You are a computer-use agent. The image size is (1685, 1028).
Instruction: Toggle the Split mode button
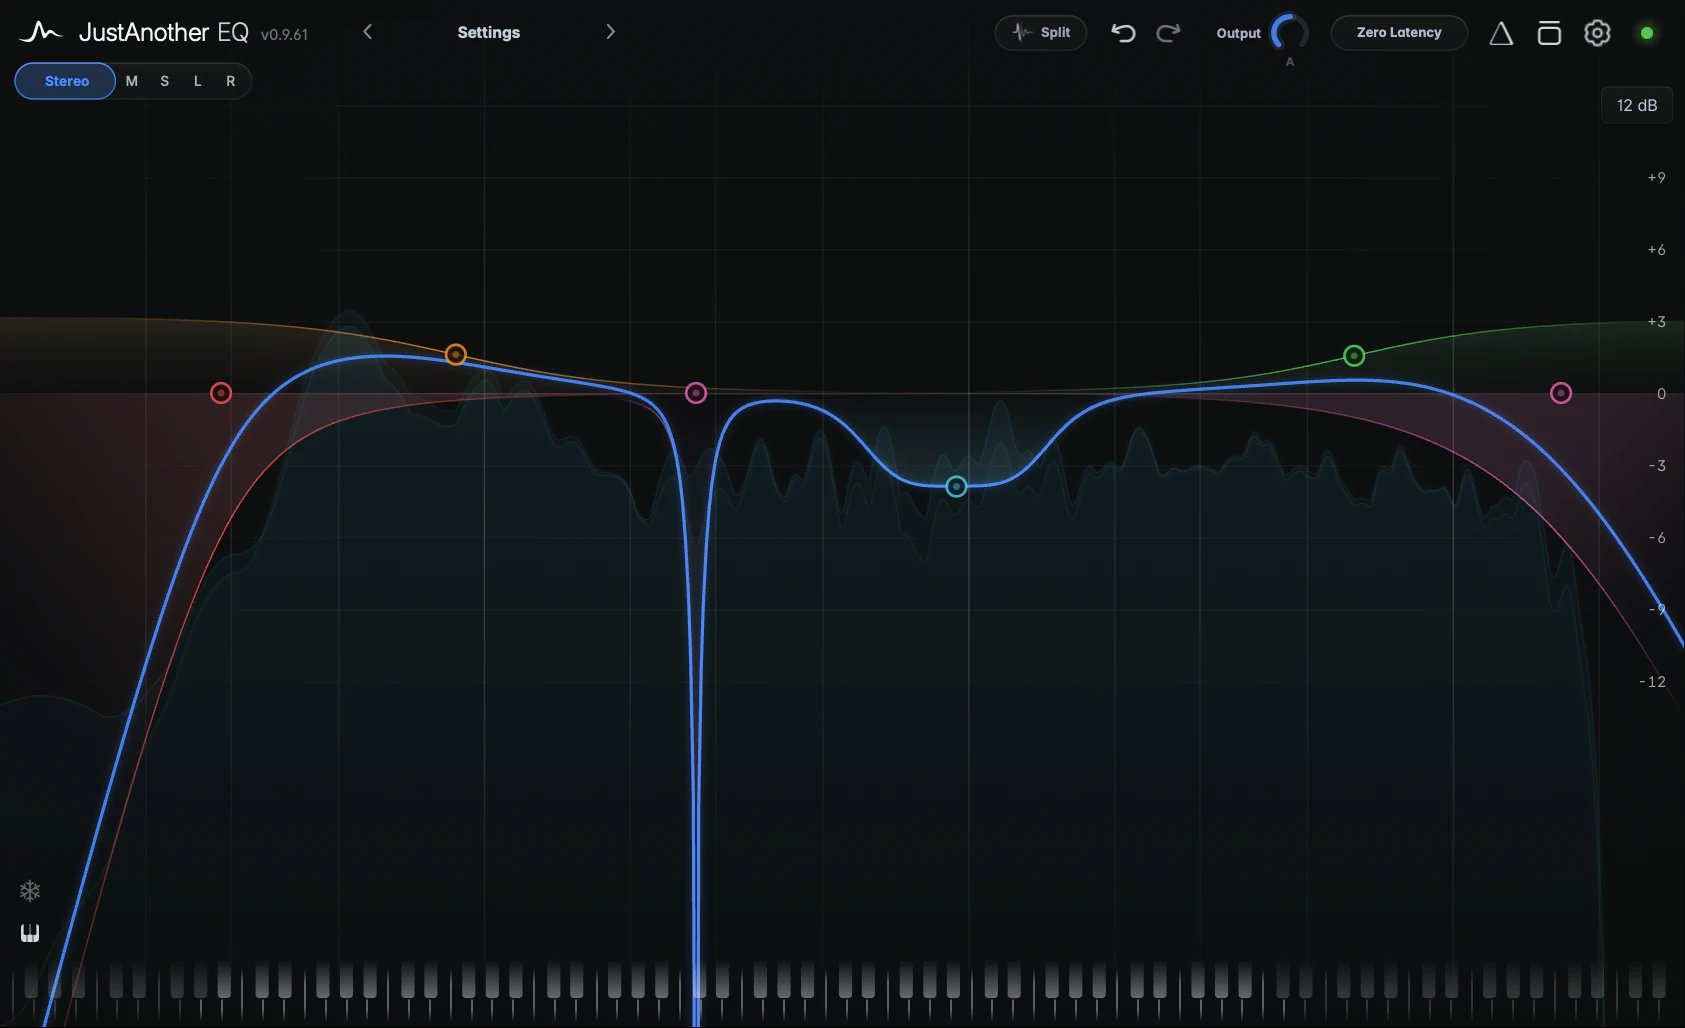pyautogui.click(x=1041, y=32)
